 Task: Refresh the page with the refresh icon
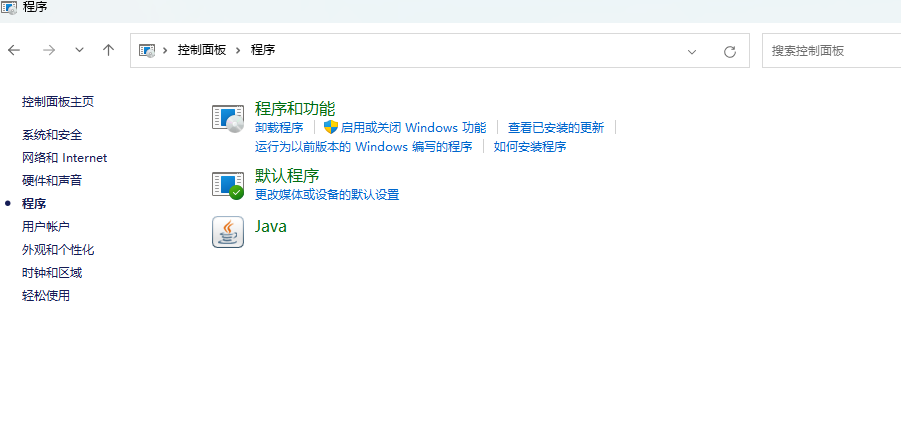coord(730,52)
